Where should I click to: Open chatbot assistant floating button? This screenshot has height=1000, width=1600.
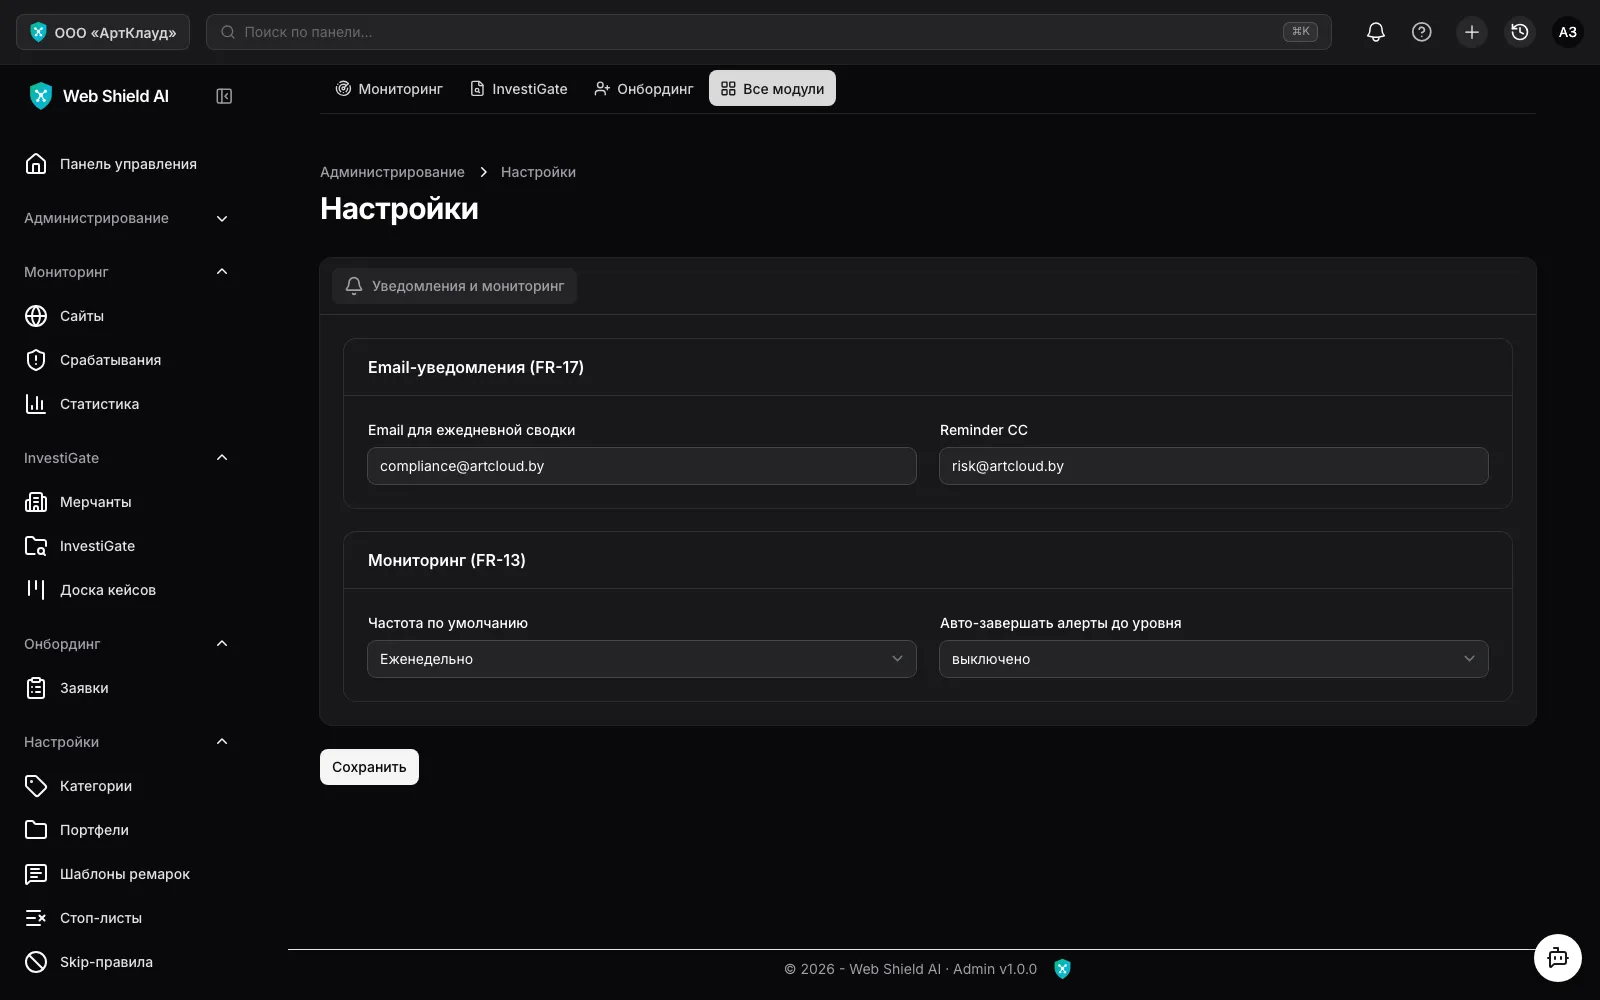pos(1558,958)
